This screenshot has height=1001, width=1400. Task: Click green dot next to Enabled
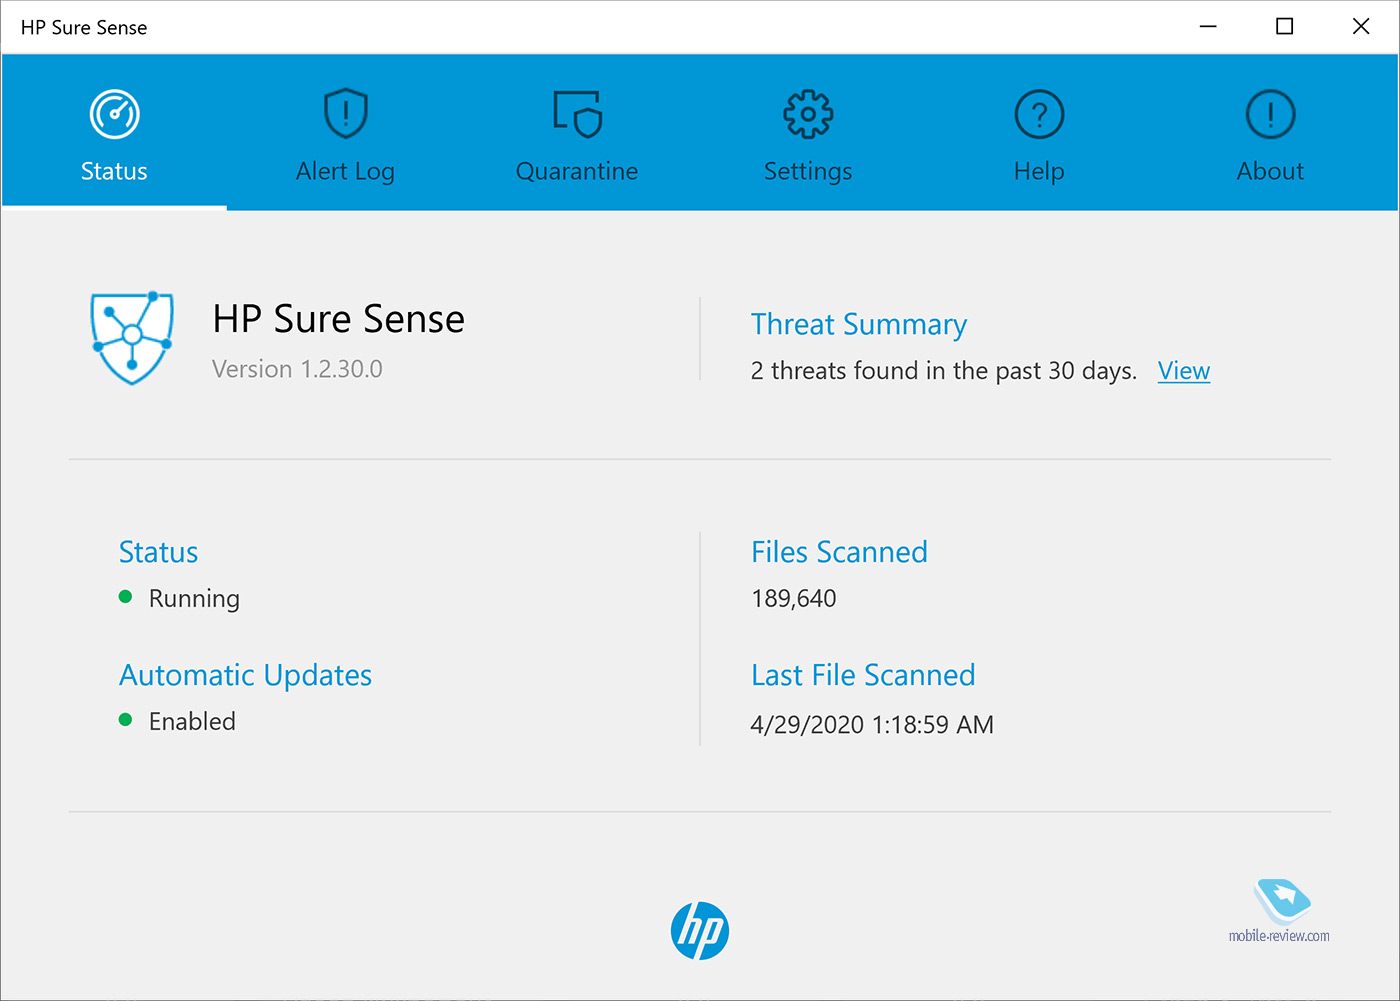[x=125, y=720]
